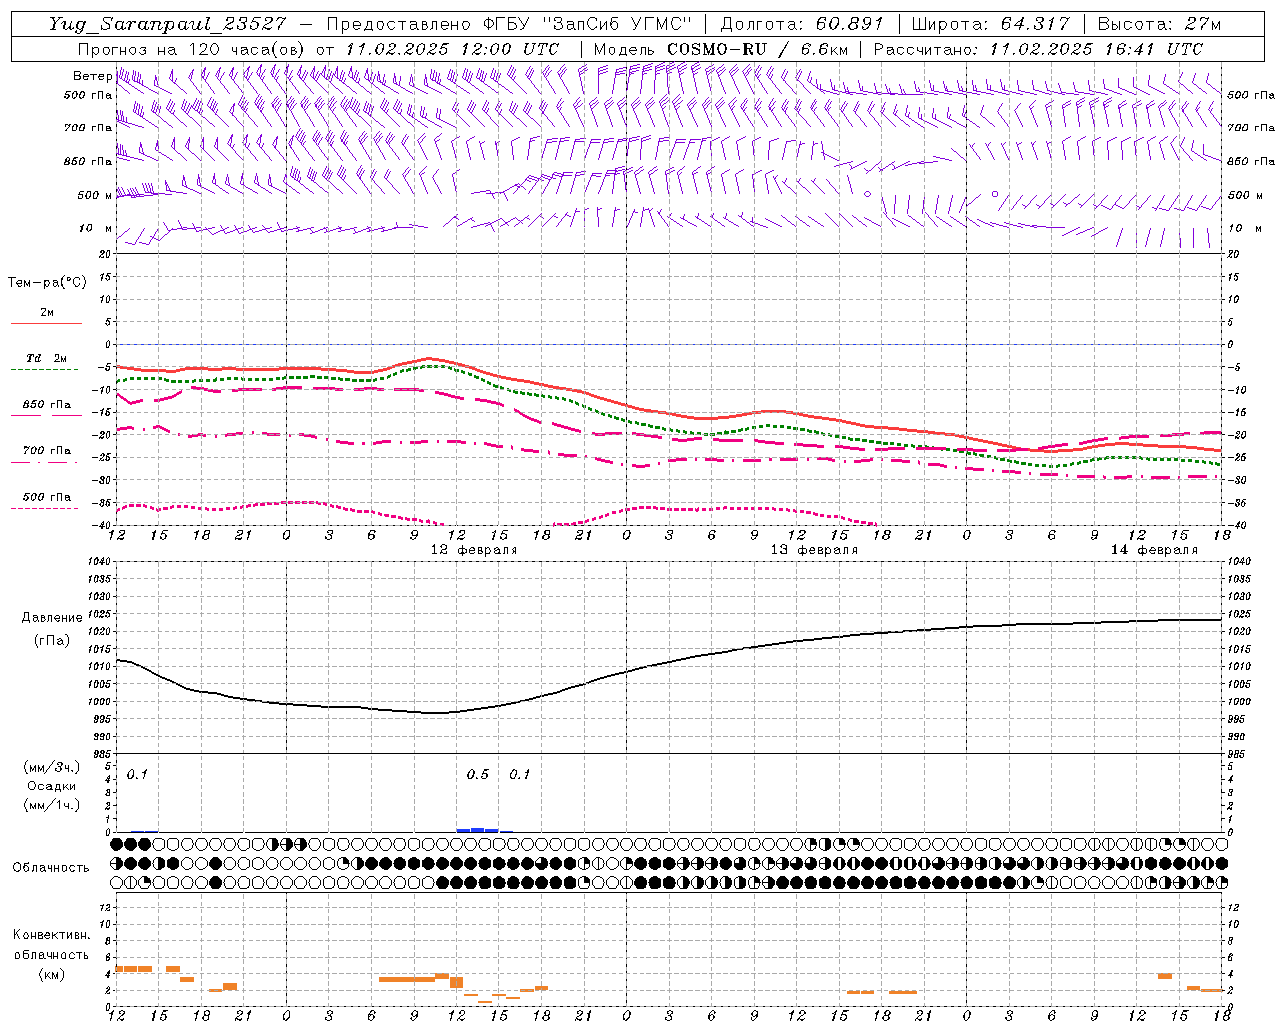
Task: Click the 'Облачность' cloud cover row label
Action: [51, 867]
